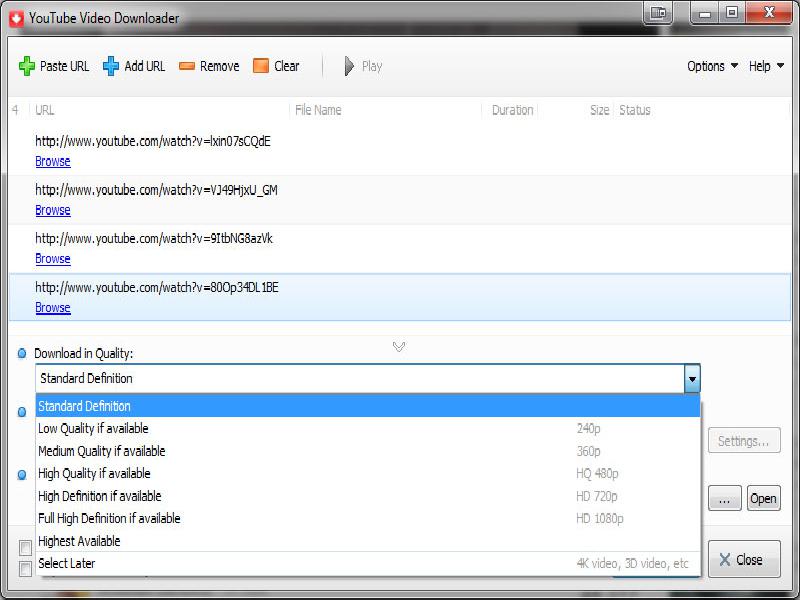The width and height of the screenshot is (800, 600).
Task: Click the blue Add URL plus icon
Action: [111, 66]
